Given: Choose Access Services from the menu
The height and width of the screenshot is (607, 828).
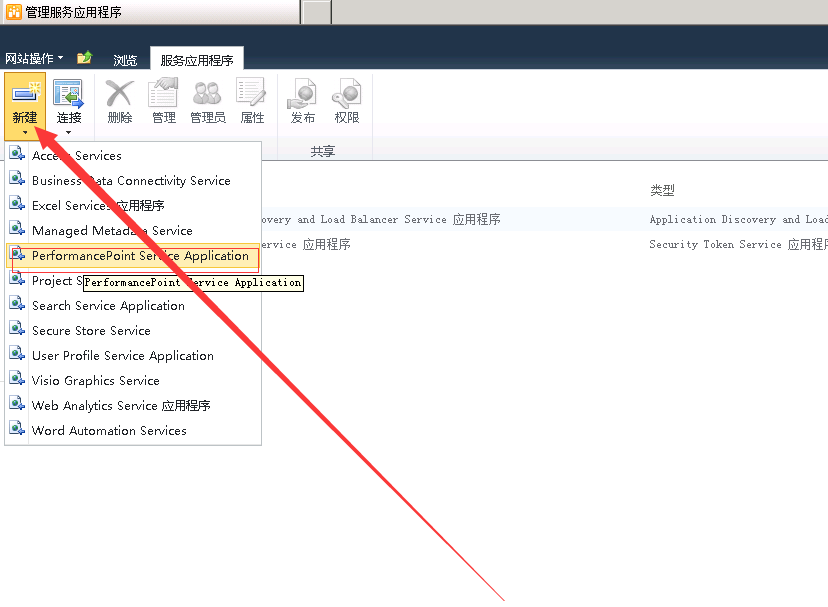Looking at the screenshot, I should pos(133,155).
